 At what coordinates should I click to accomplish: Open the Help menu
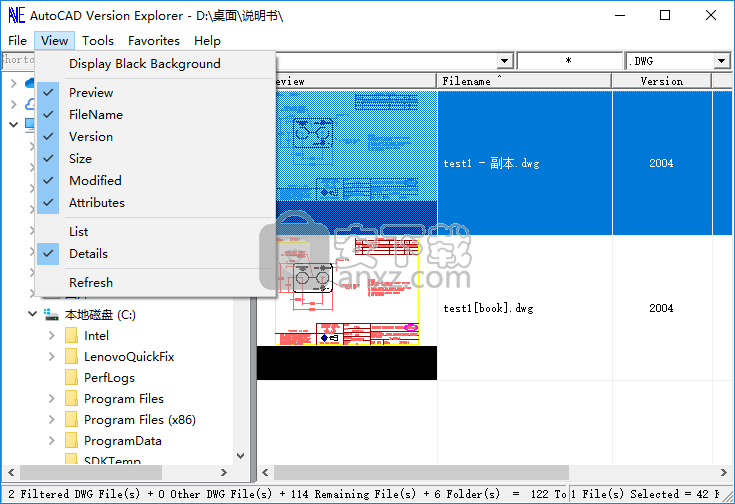click(207, 41)
